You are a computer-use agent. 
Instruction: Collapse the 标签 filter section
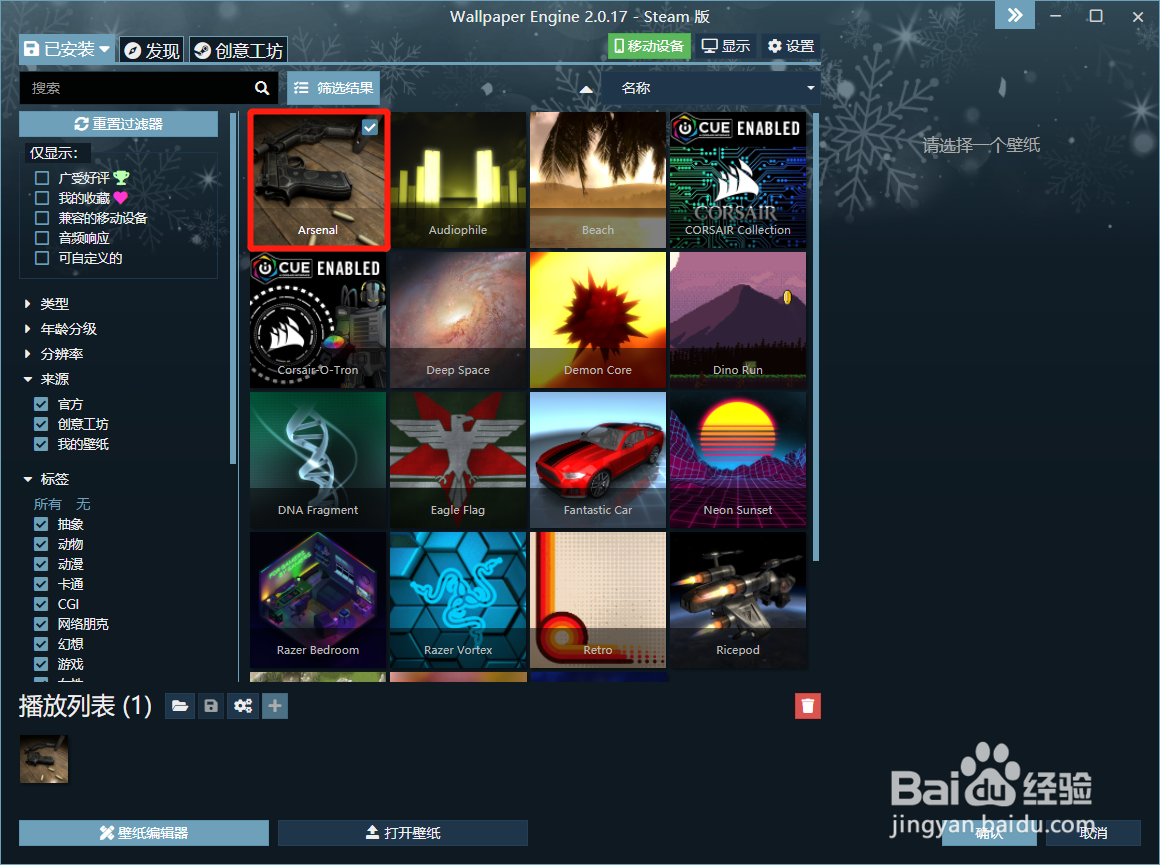[x=47, y=479]
